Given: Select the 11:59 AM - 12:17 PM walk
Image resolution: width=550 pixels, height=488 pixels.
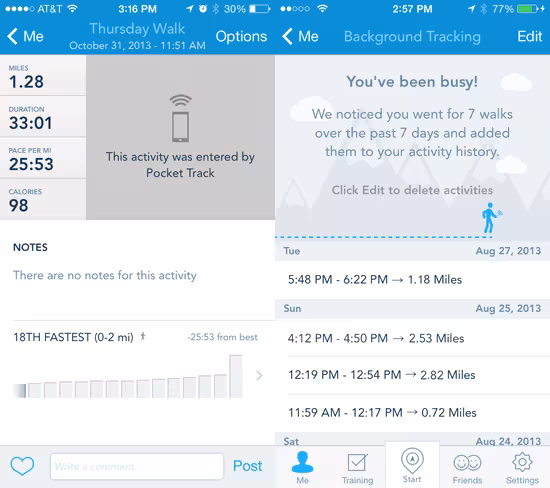Looking at the screenshot, I should (412, 413).
